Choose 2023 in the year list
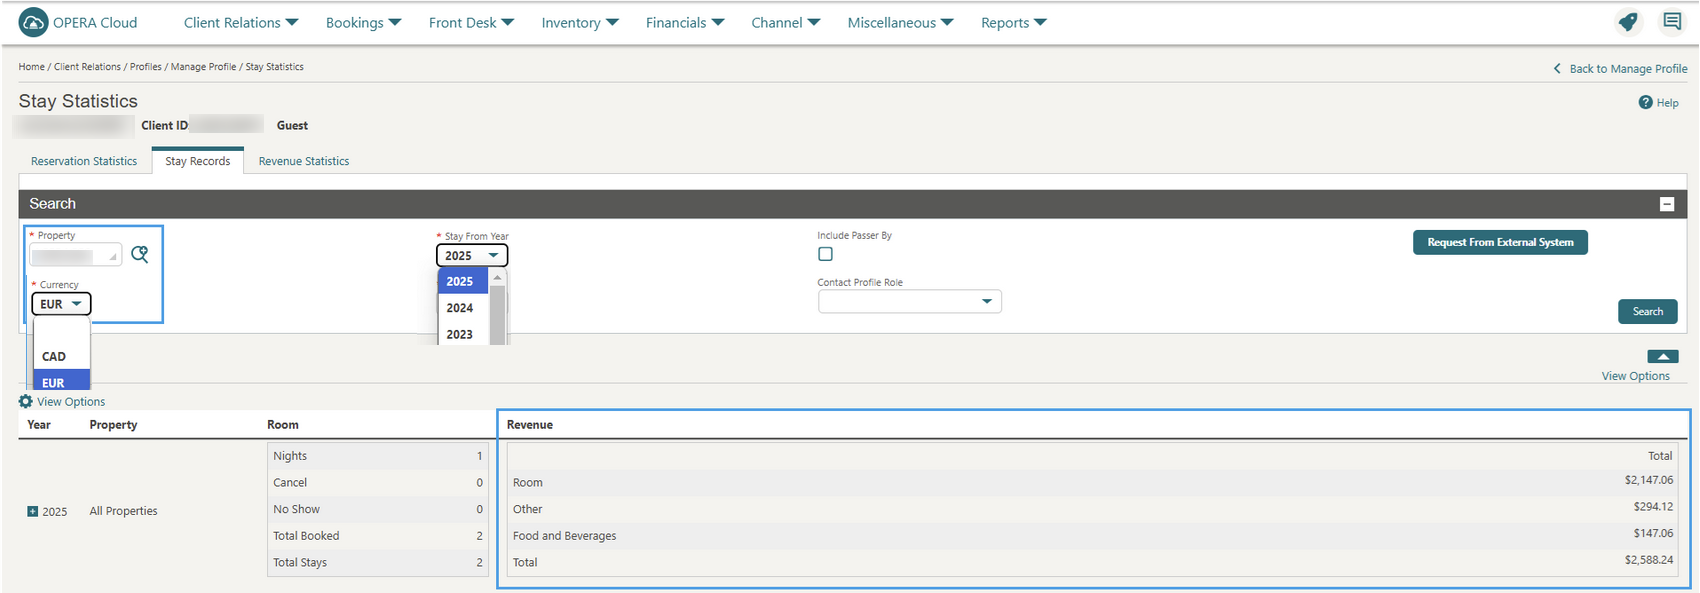 click(x=462, y=334)
